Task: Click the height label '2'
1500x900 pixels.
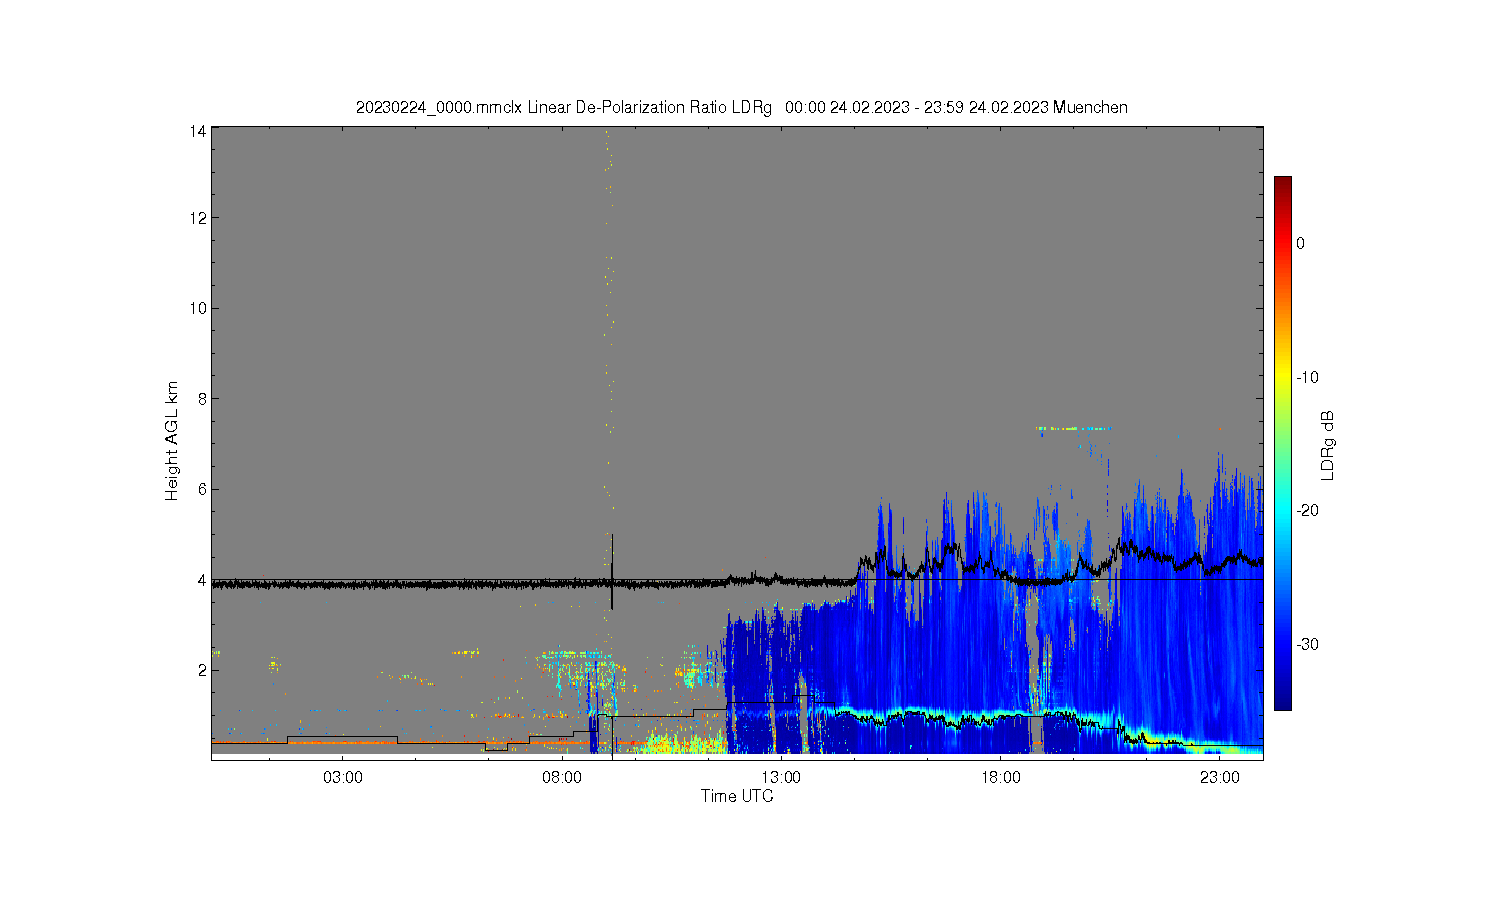Action: pos(202,670)
